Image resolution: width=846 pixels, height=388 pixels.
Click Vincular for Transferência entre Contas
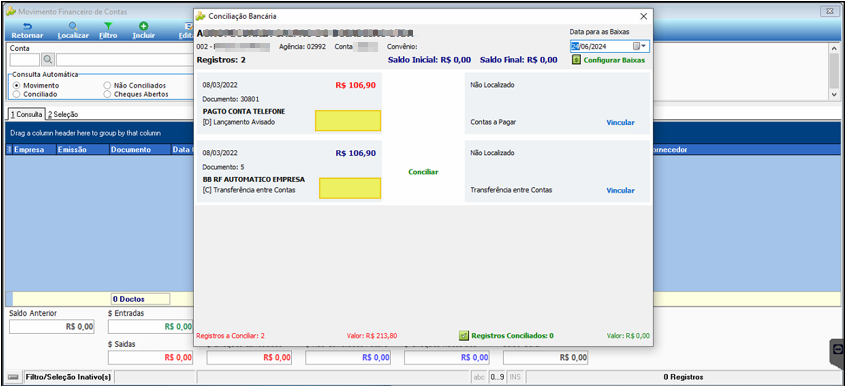coord(620,190)
